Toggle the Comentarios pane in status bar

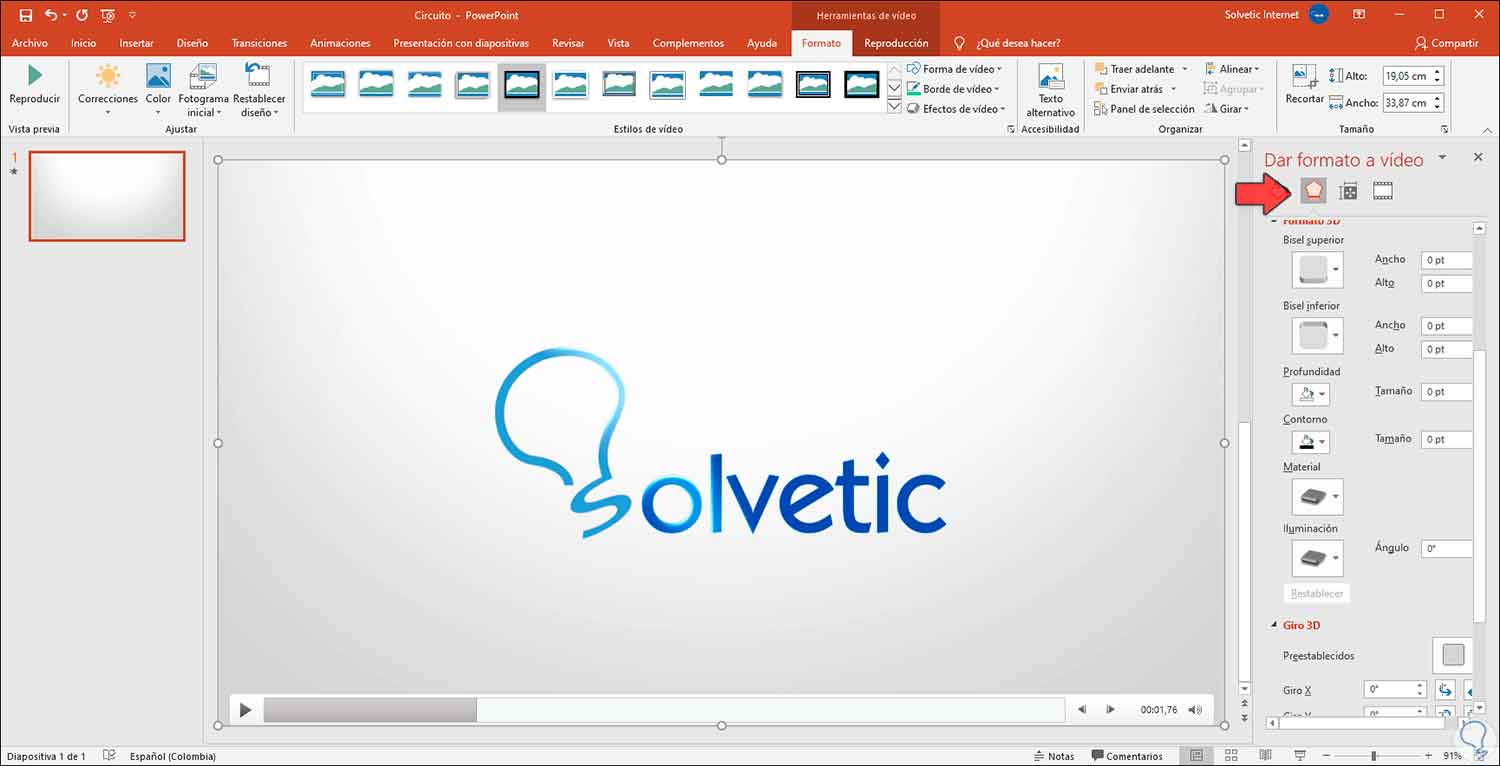tap(1128, 756)
